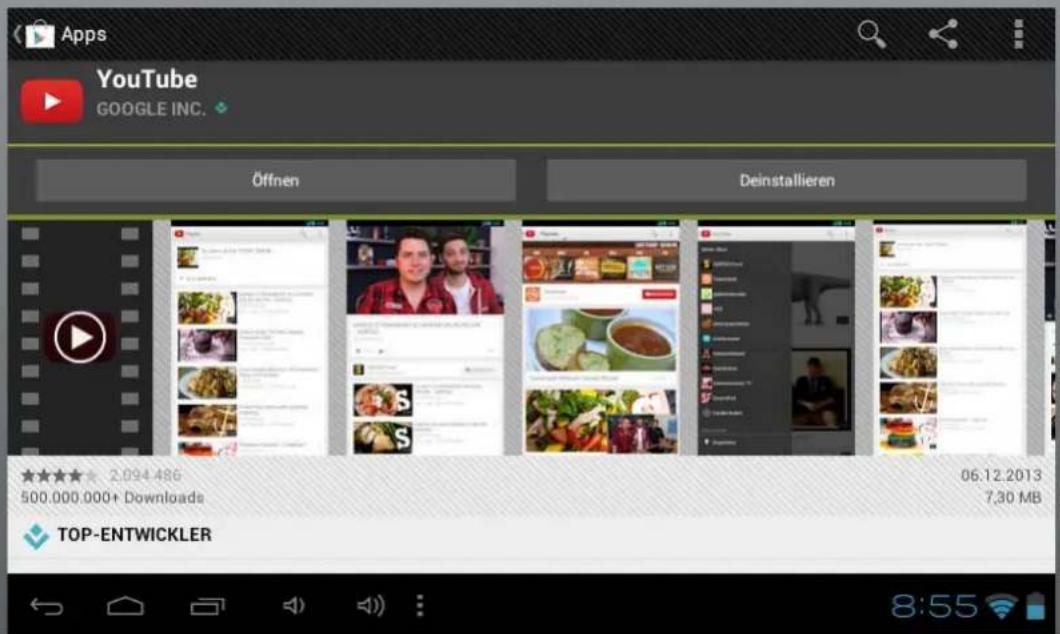Tap the Play Store back icon
This screenshot has width=1060, height=634.
click(x=33, y=34)
